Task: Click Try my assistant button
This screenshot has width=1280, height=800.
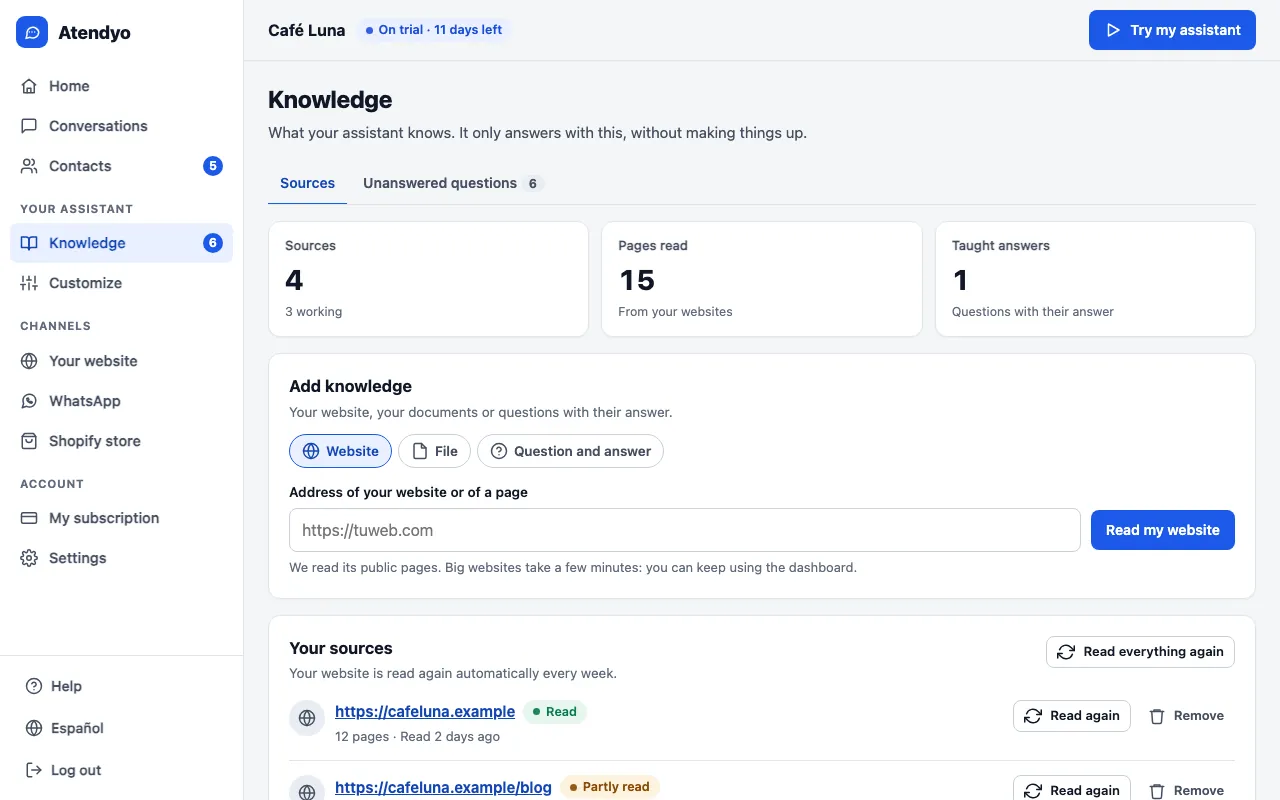Action: [1172, 30]
